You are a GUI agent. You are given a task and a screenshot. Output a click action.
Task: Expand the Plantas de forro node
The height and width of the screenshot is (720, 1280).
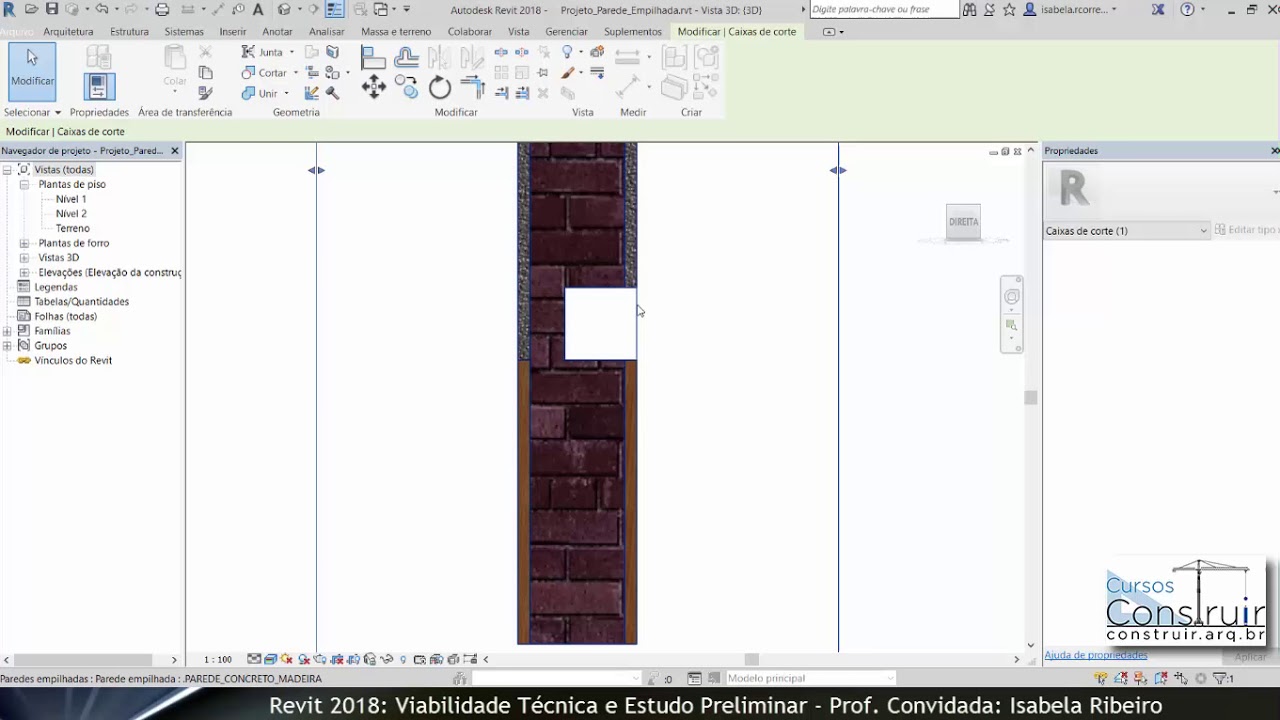point(24,243)
